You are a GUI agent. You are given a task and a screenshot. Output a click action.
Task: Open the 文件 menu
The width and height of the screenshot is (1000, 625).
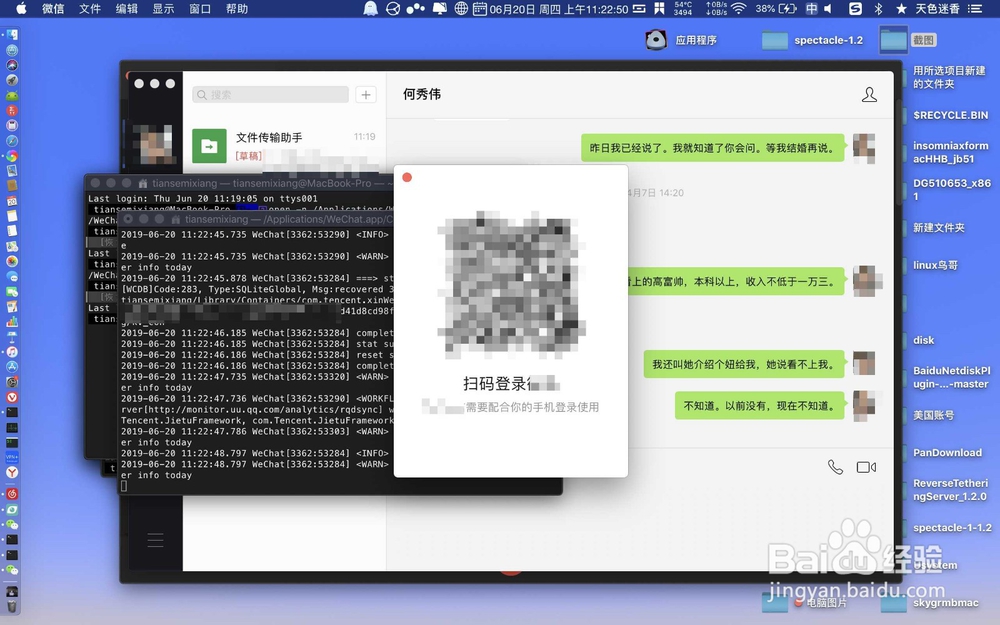coord(90,8)
